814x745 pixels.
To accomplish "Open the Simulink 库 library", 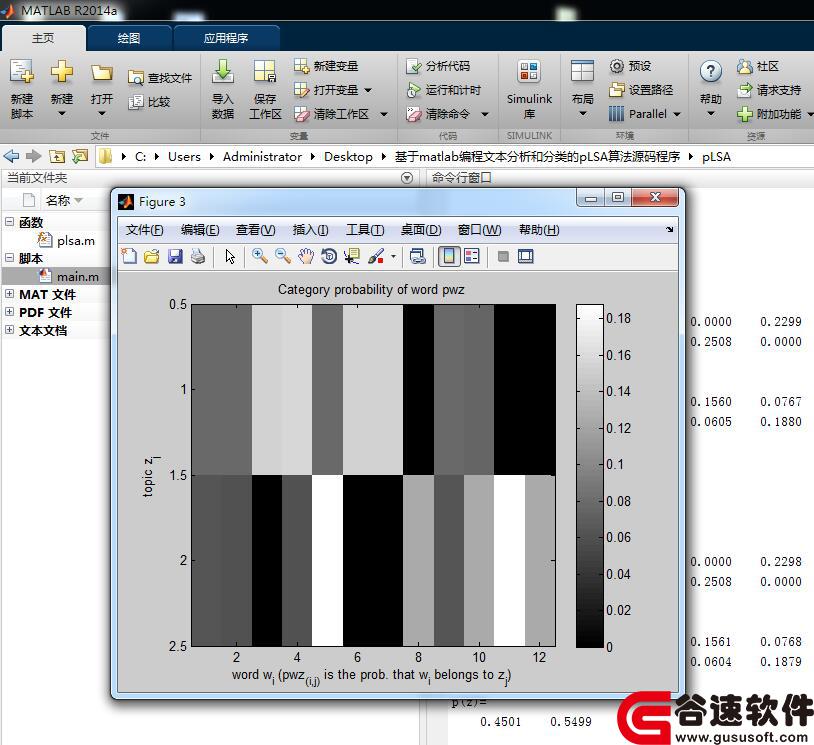I will pos(529,89).
